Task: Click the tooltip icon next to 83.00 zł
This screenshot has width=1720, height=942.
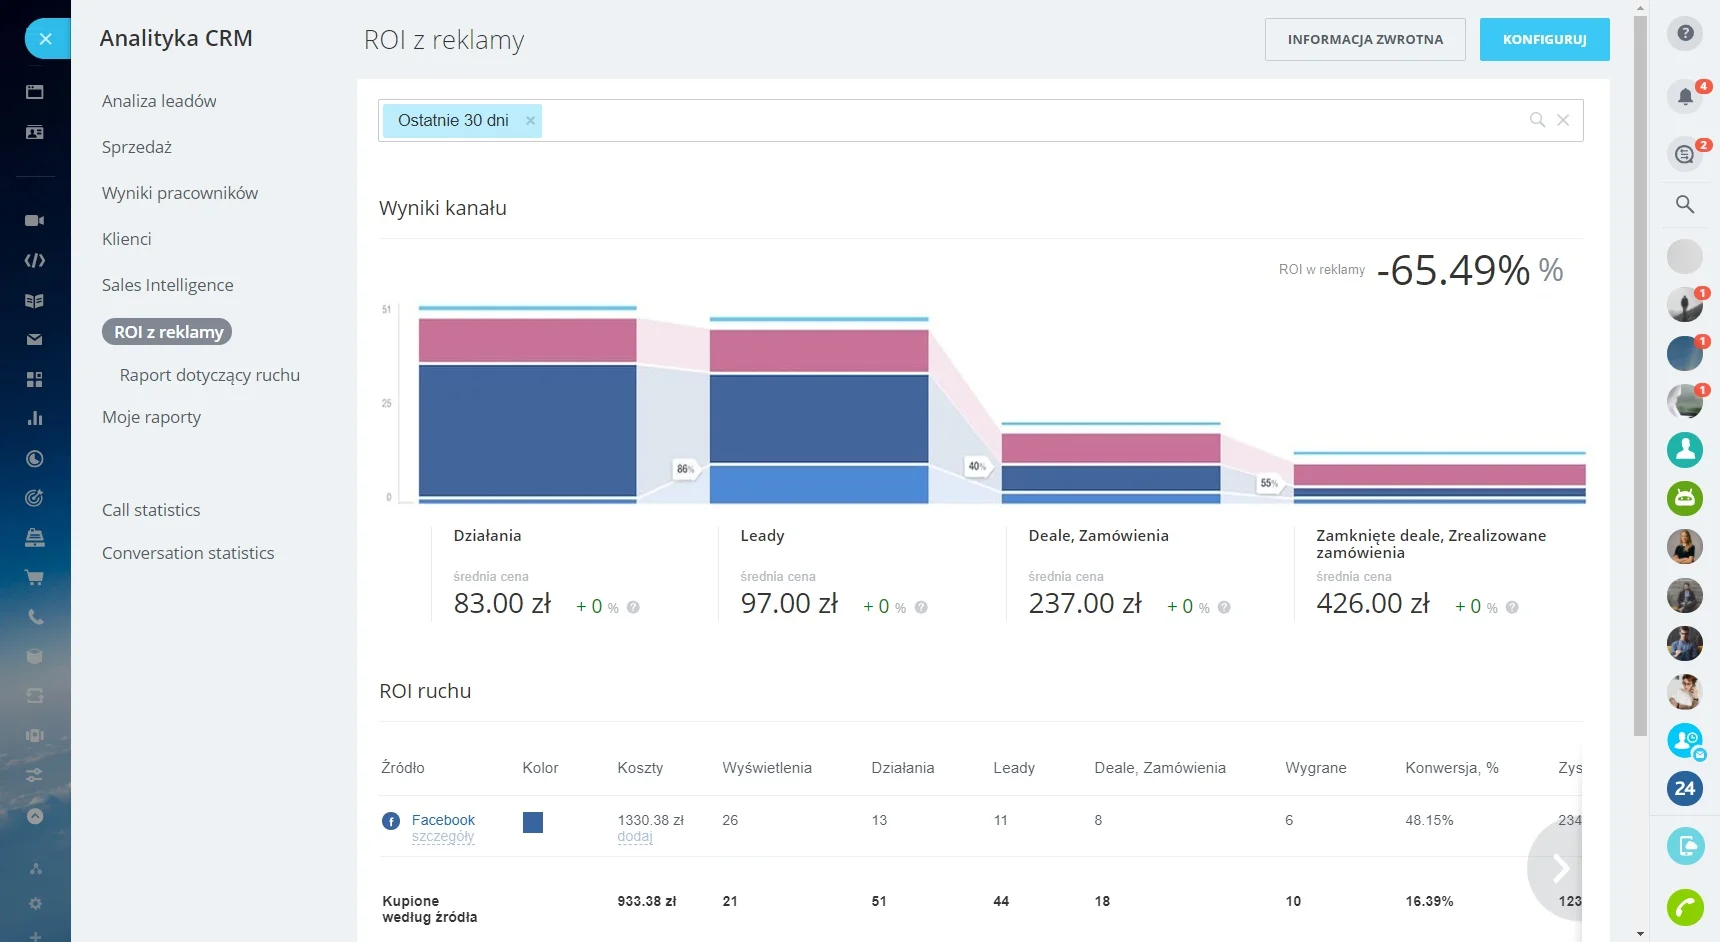Action: [x=634, y=607]
